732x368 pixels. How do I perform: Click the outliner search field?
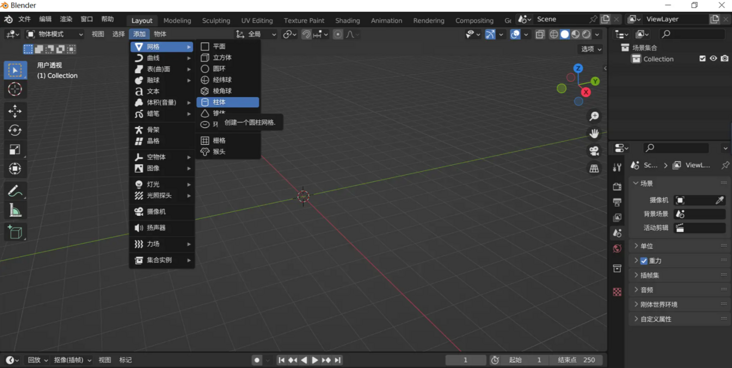pos(693,34)
